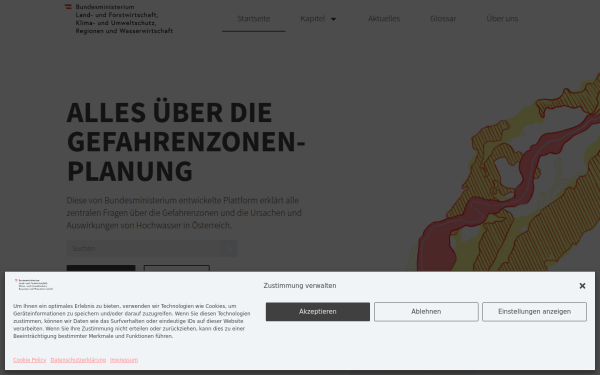Click the hazard zone map image
Viewport: 600px width, 375px height.
pos(504,172)
